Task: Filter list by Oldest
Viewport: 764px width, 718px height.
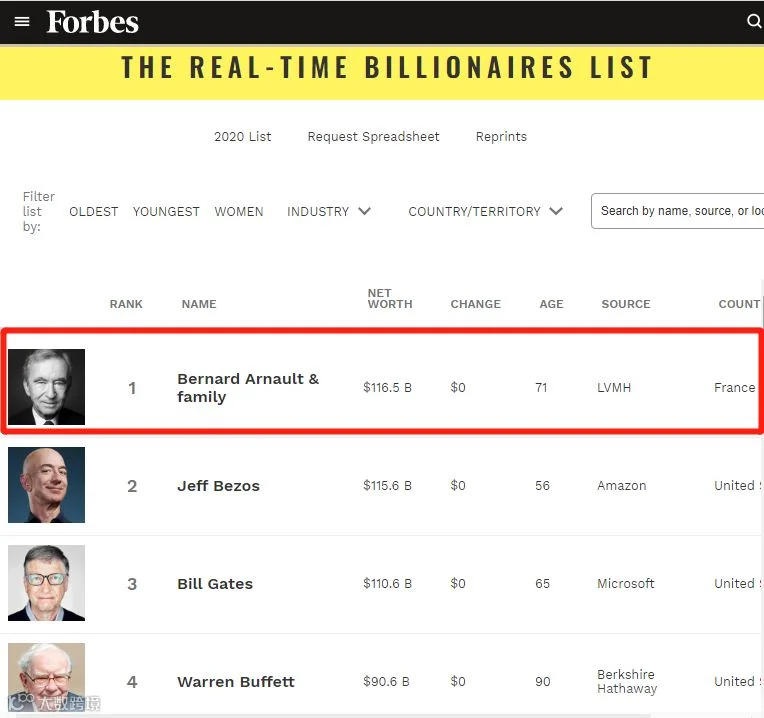Action: [94, 211]
